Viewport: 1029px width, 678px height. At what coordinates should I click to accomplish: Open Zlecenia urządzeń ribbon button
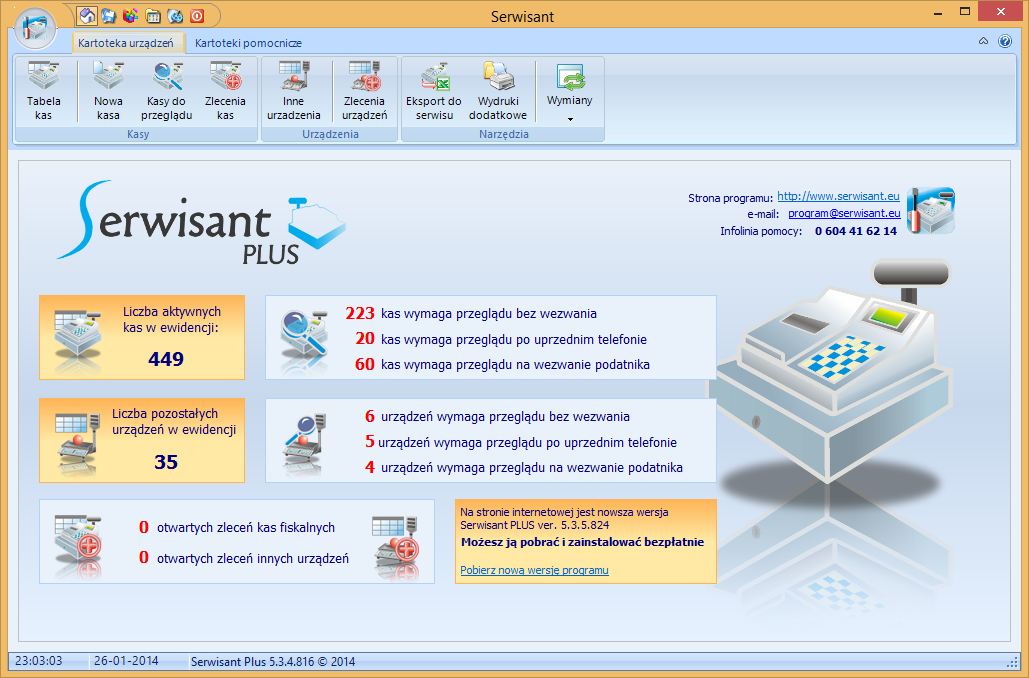click(x=364, y=91)
